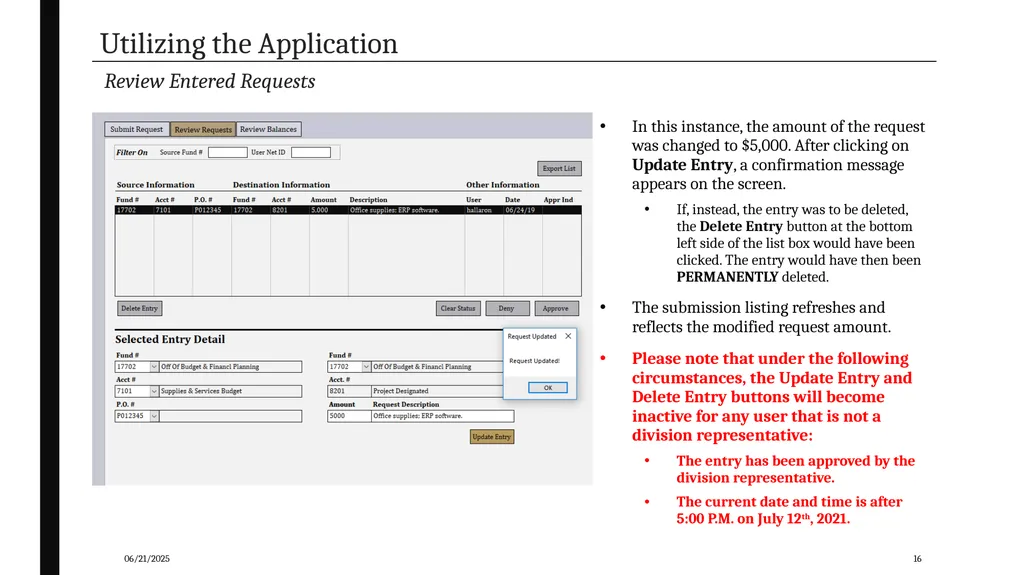Click the Clear Status button
1024x575 pixels.
tap(458, 308)
